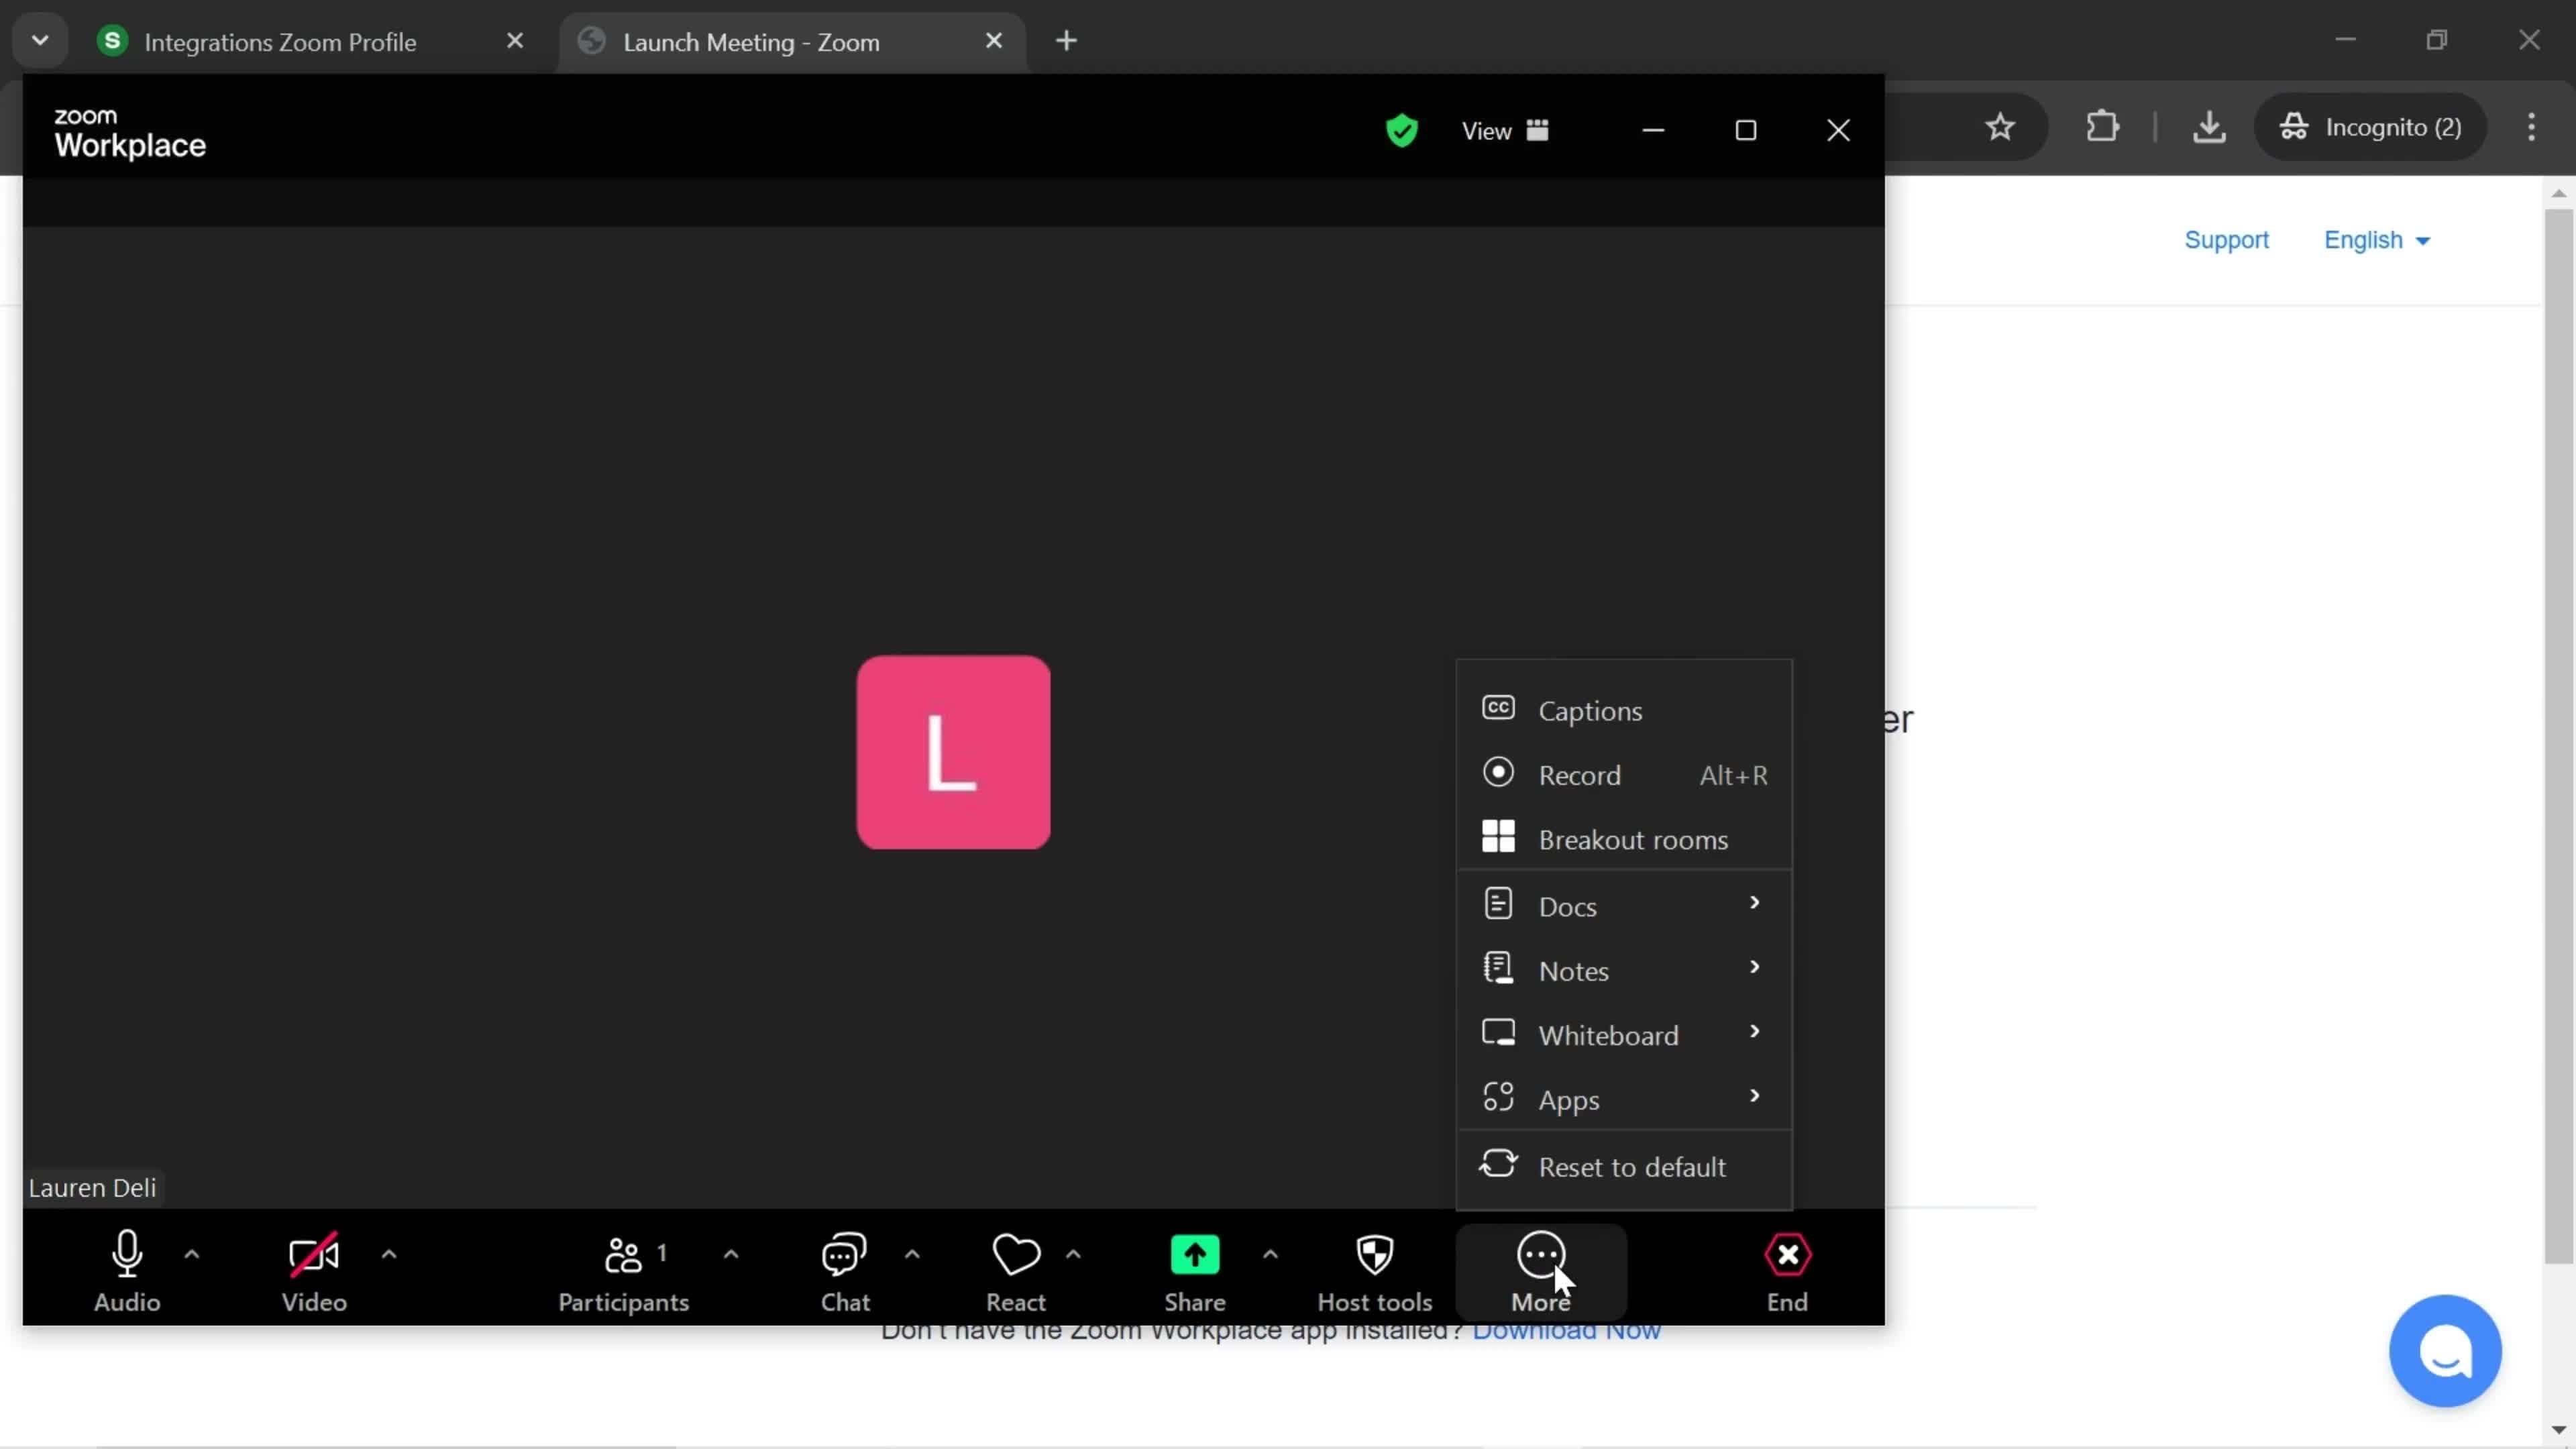The image size is (2576, 1449).
Task: Maximize the Zoom meeting window
Action: click(x=1746, y=131)
